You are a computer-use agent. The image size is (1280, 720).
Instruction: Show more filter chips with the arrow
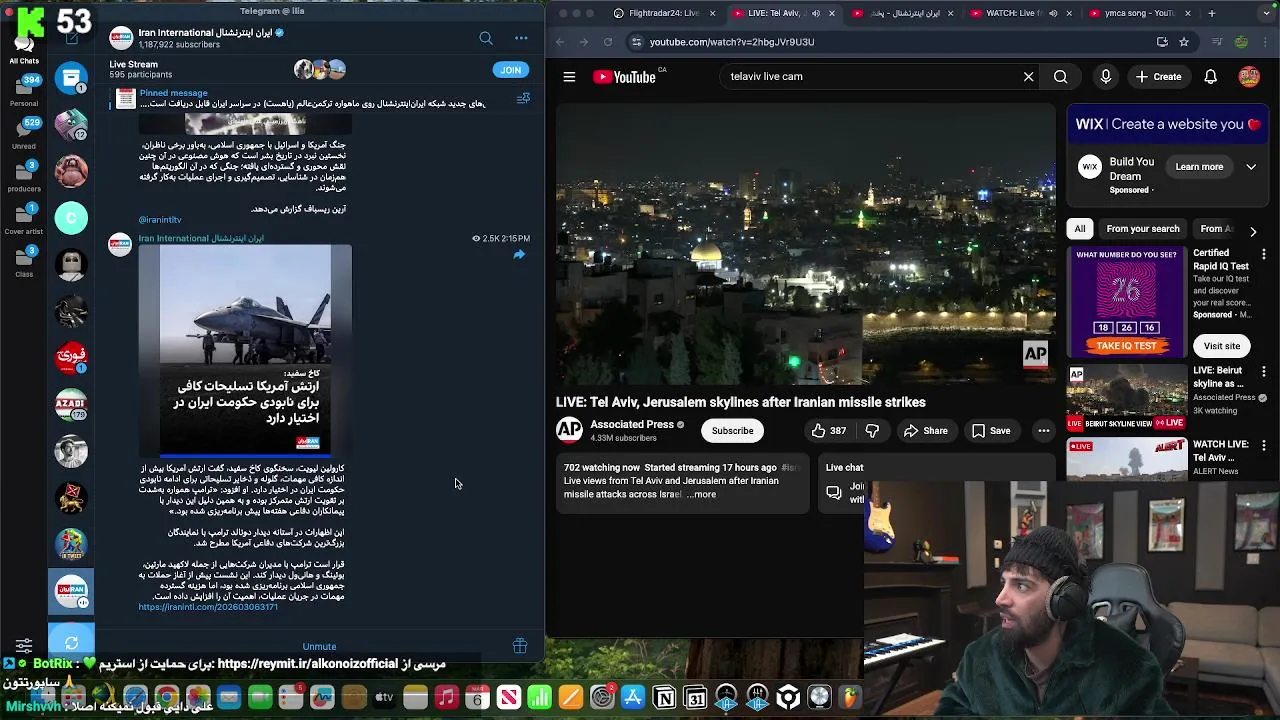(x=1253, y=231)
